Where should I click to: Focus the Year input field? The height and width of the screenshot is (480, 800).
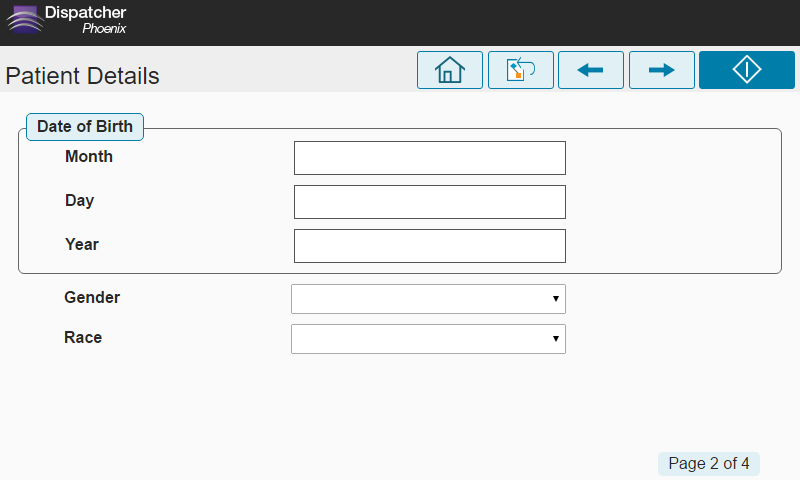430,246
